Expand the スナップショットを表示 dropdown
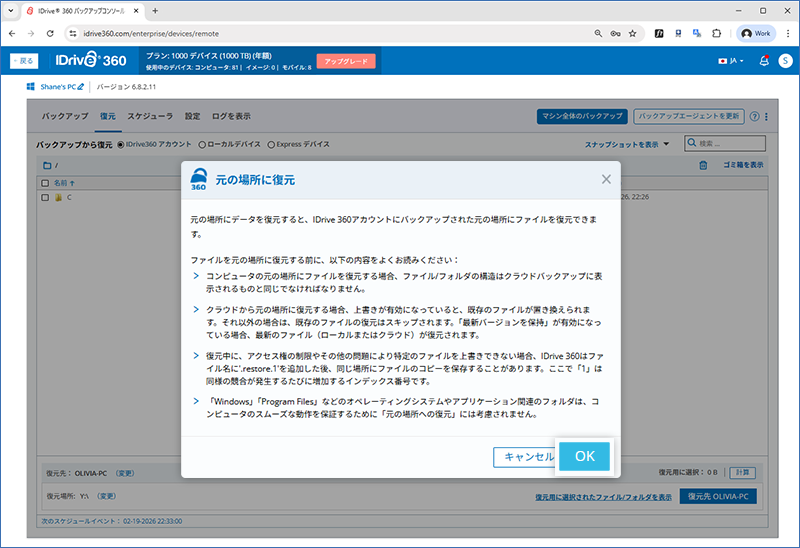This screenshot has height=548, width=800. click(627, 145)
